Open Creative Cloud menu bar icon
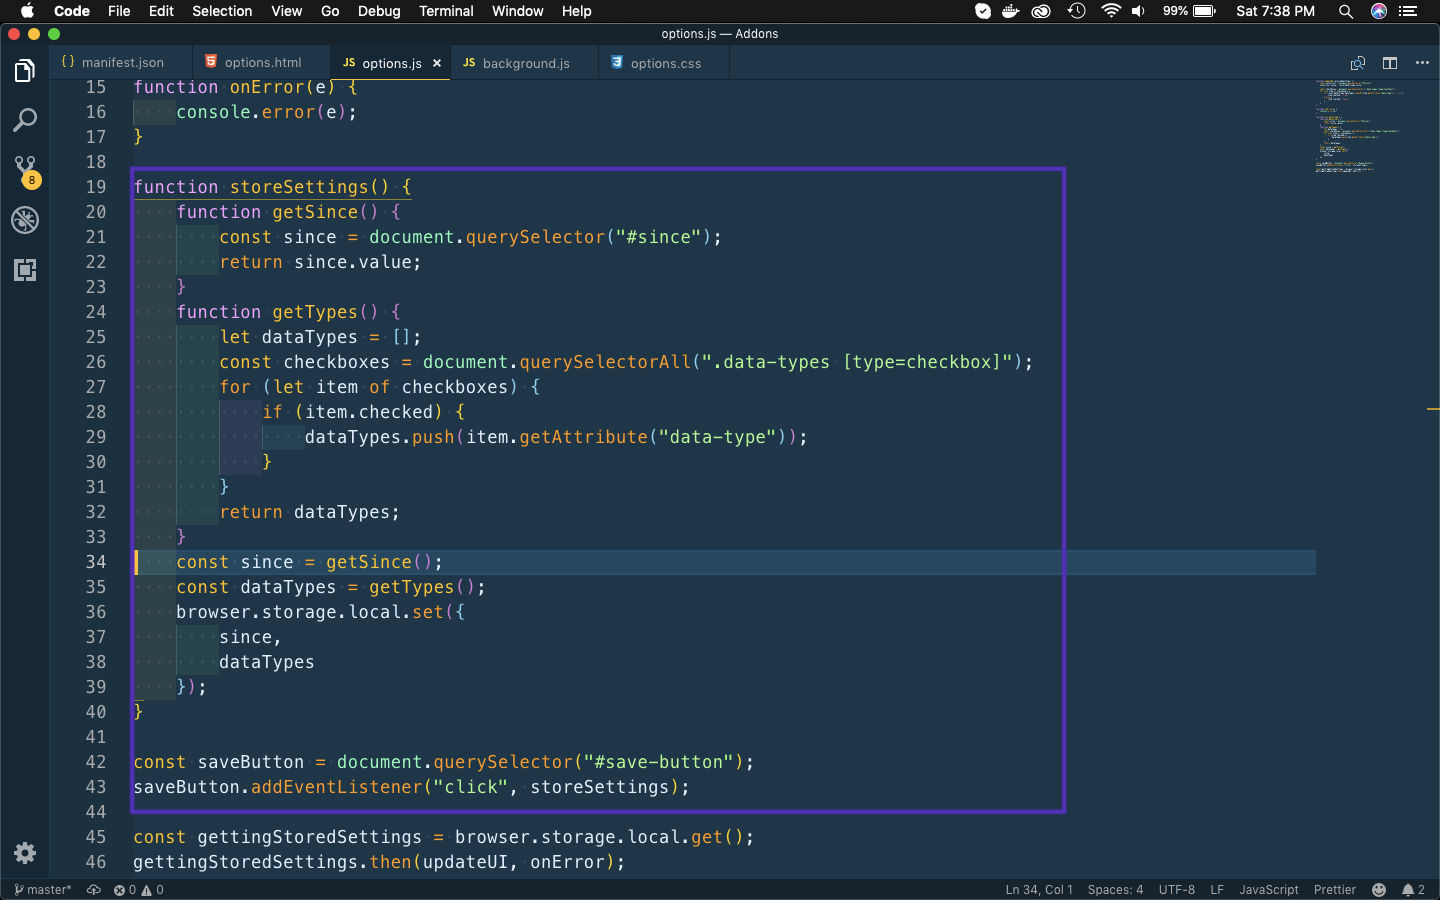The image size is (1440, 900). tap(1041, 11)
